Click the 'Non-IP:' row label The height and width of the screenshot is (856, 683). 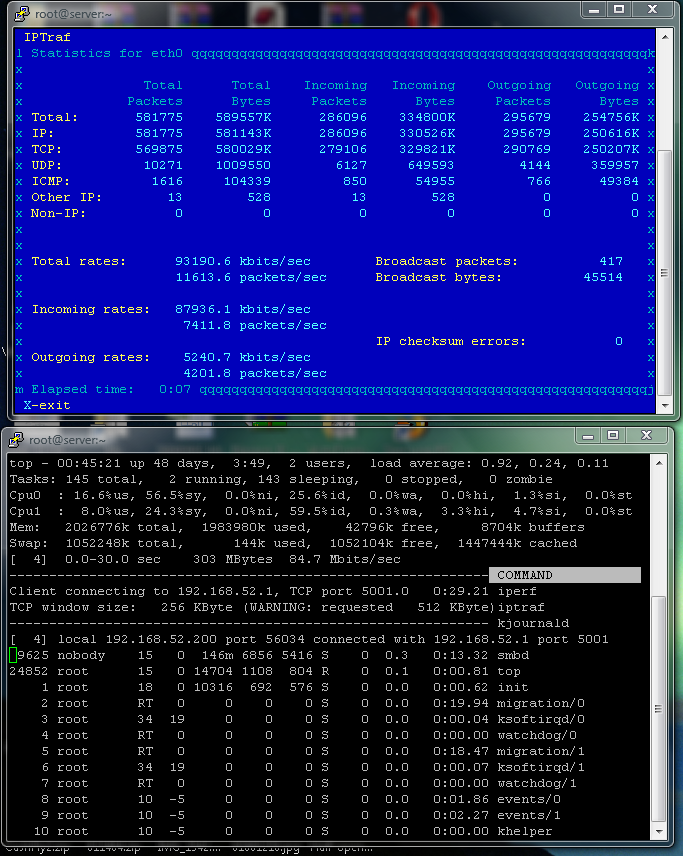58,213
